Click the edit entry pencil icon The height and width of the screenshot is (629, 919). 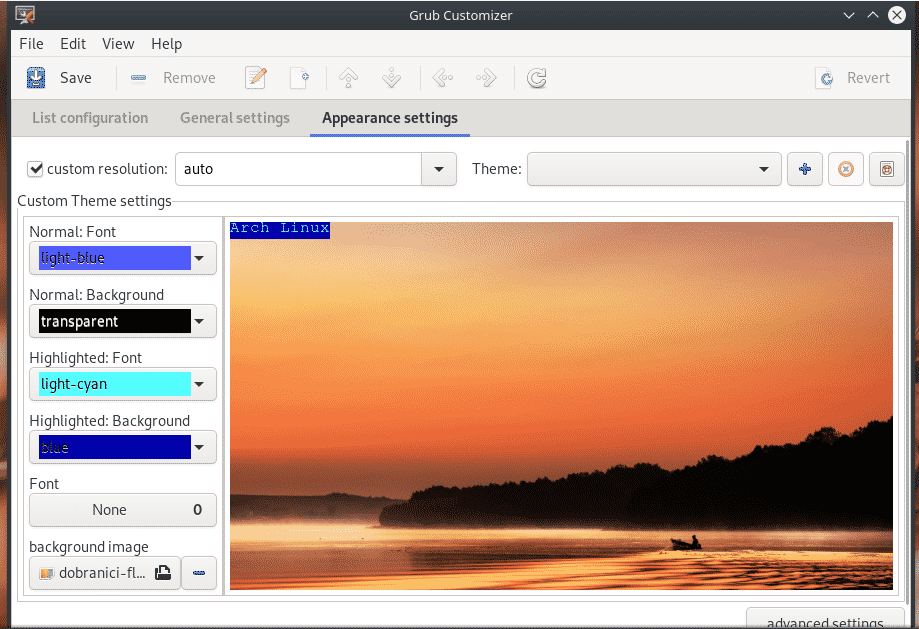pyautogui.click(x=256, y=78)
